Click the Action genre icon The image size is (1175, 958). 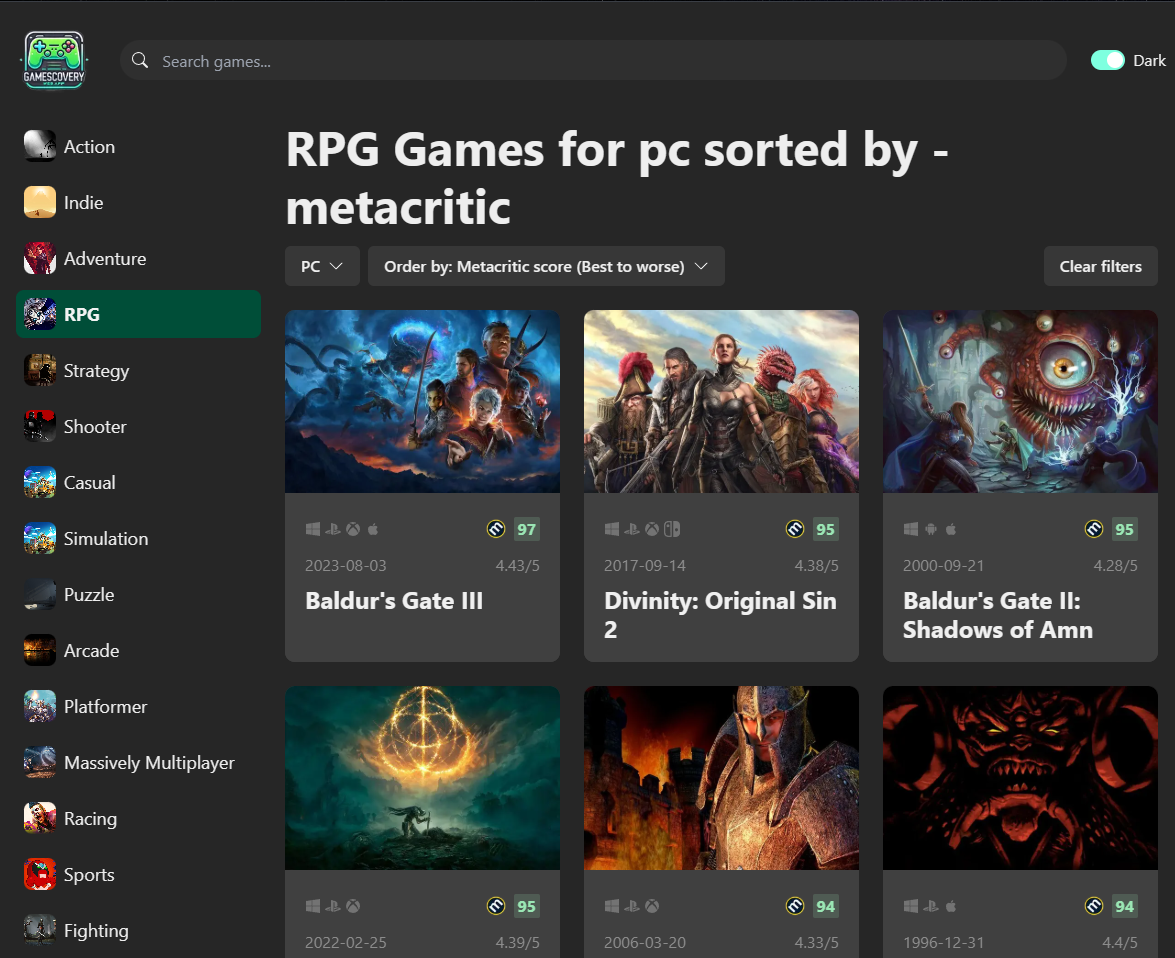[x=40, y=146]
